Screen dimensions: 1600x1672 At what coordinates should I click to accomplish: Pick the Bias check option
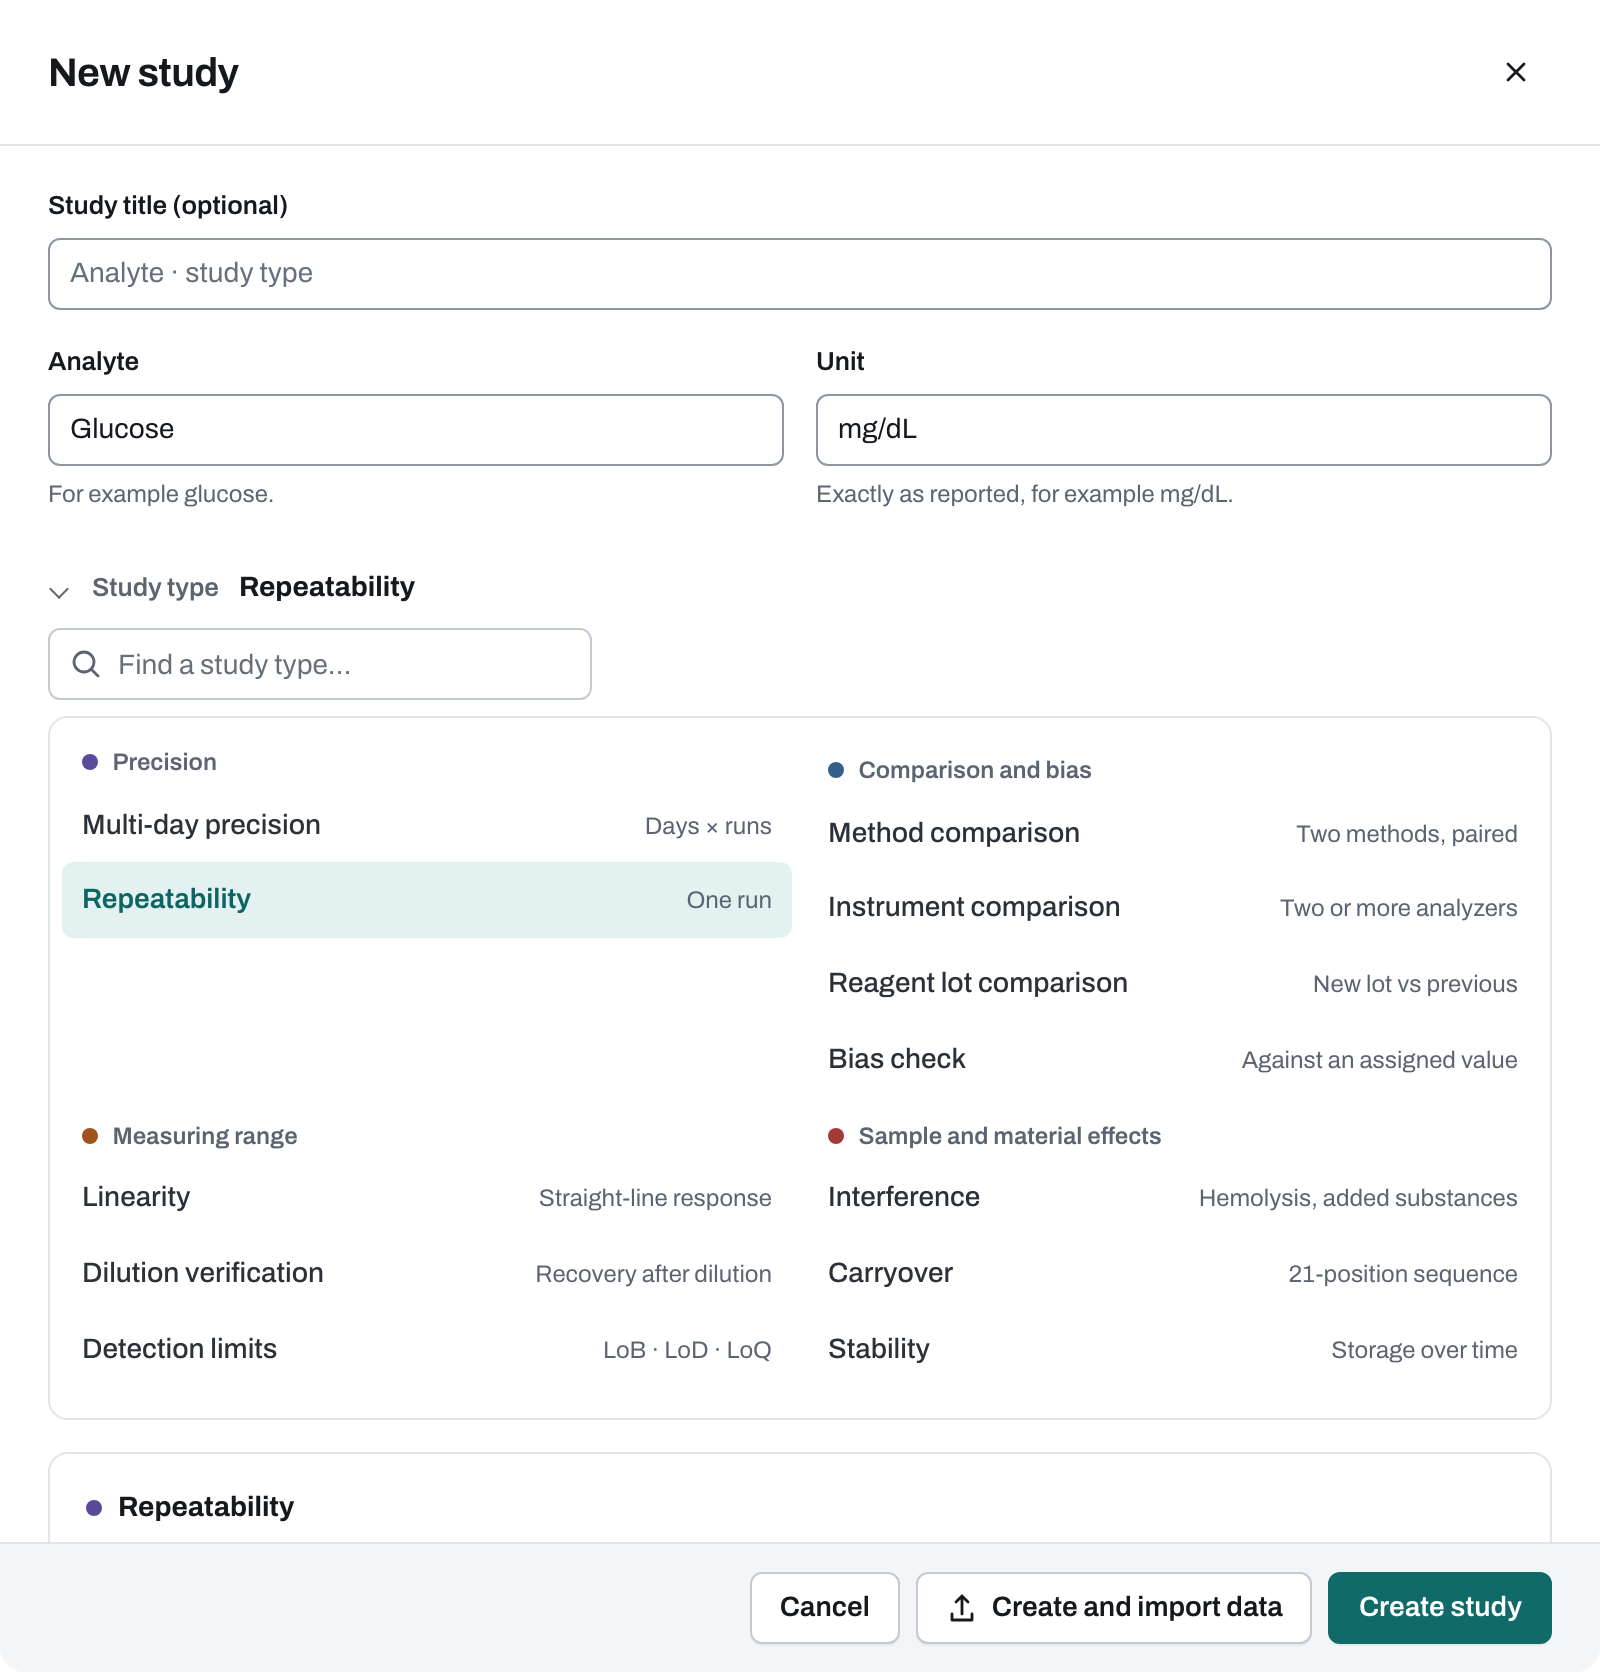1173,1059
